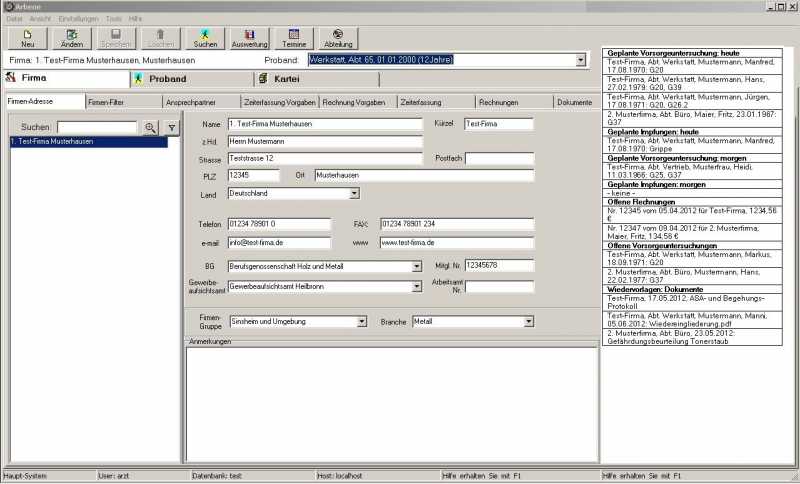The width and height of the screenshot is (800, 484).
Task: Click the magnifier search icon beside Suchen field
Action: [150, 127]
